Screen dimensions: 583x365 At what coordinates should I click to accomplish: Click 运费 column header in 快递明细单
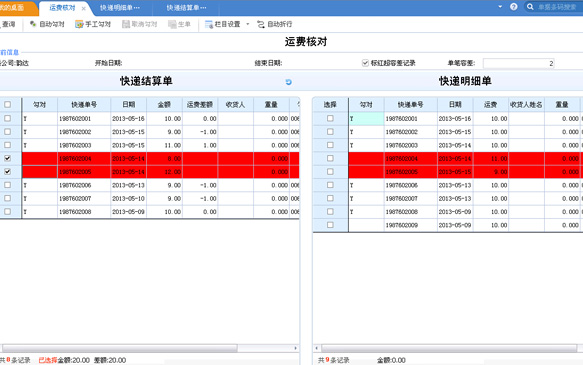[491, 105]
